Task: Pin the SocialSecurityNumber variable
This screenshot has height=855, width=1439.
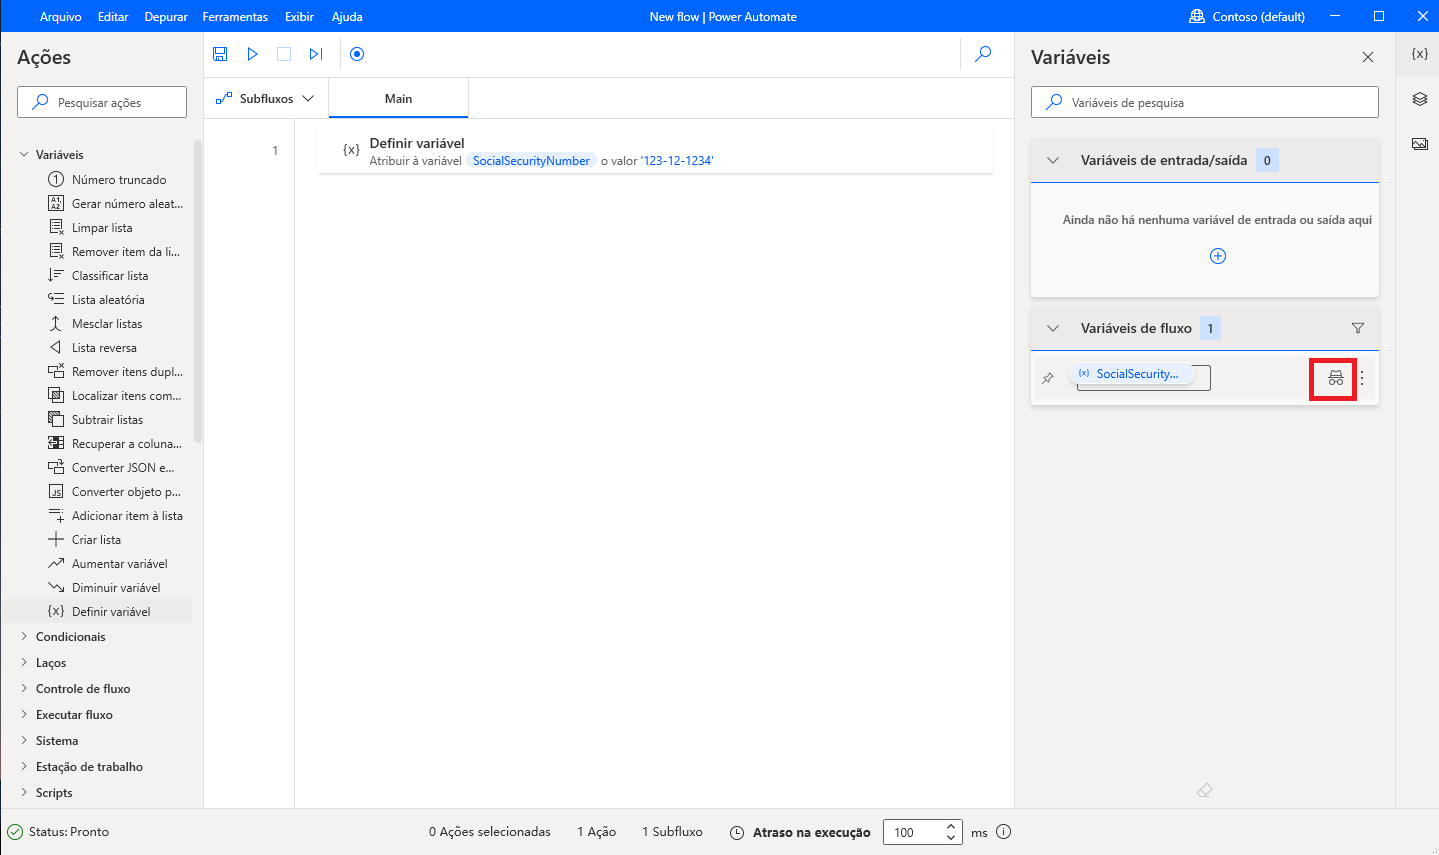Action: (1048, 378)
